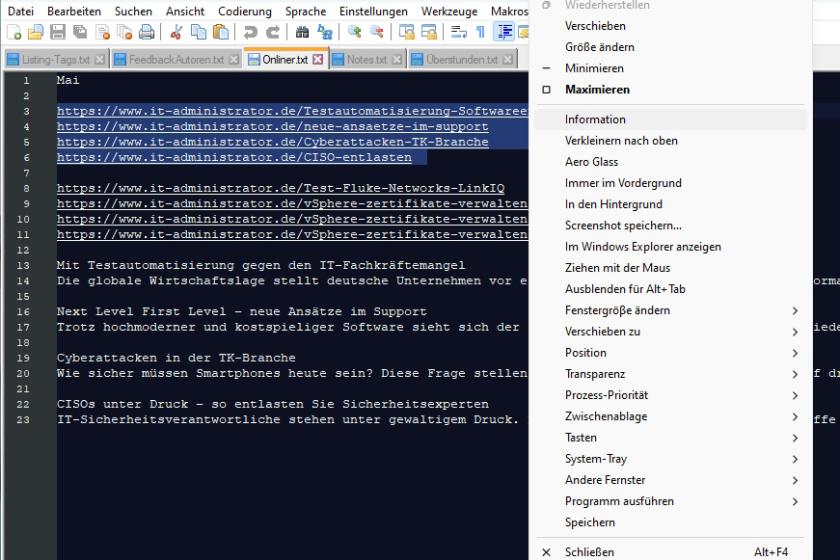Click the Redo arrow icon
The width and height of the screenshot is (840, 560).
coord(273,32)
